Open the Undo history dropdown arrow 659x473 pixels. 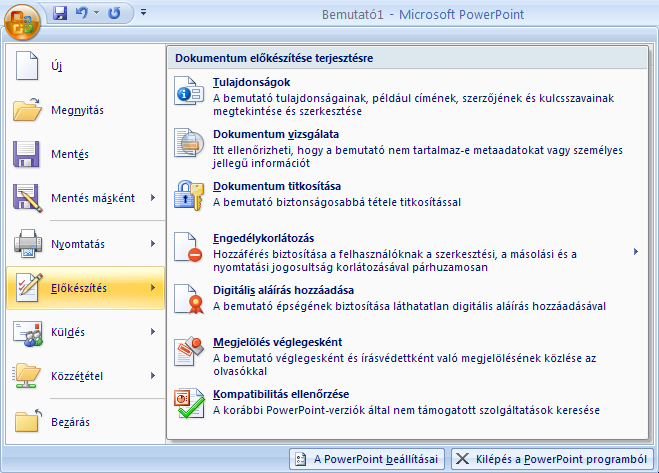point(96,13)
